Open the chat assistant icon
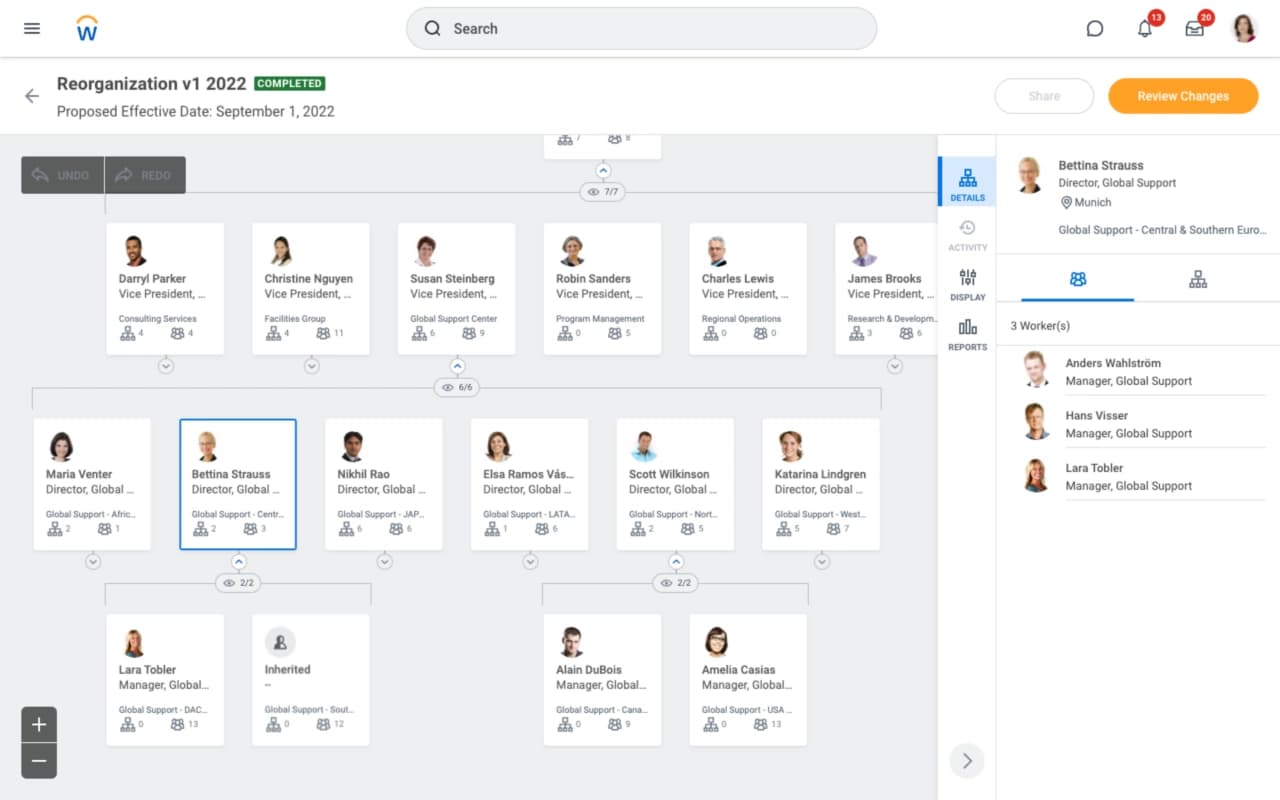The width and height of the screenshot is (1280, 800). [x=1095, y=29]
